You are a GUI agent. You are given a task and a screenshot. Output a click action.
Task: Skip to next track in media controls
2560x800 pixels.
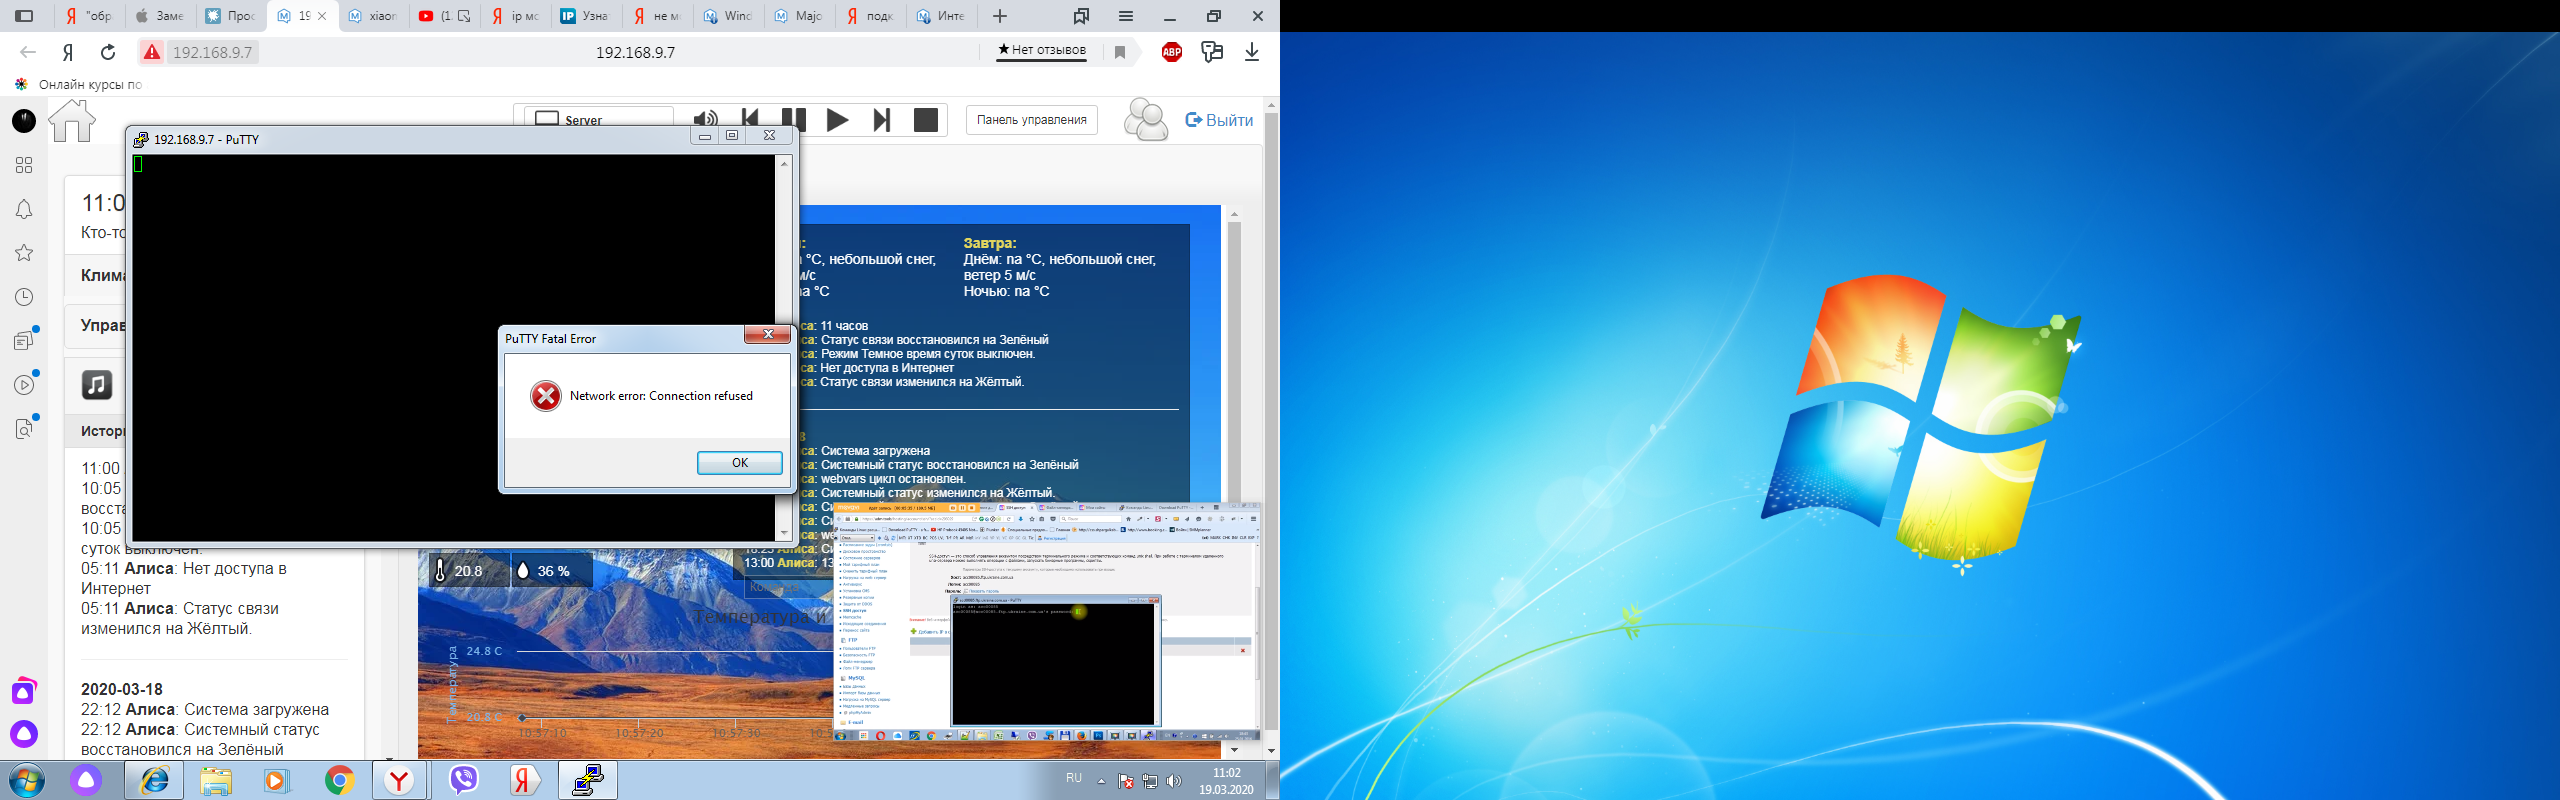point(881,120)
